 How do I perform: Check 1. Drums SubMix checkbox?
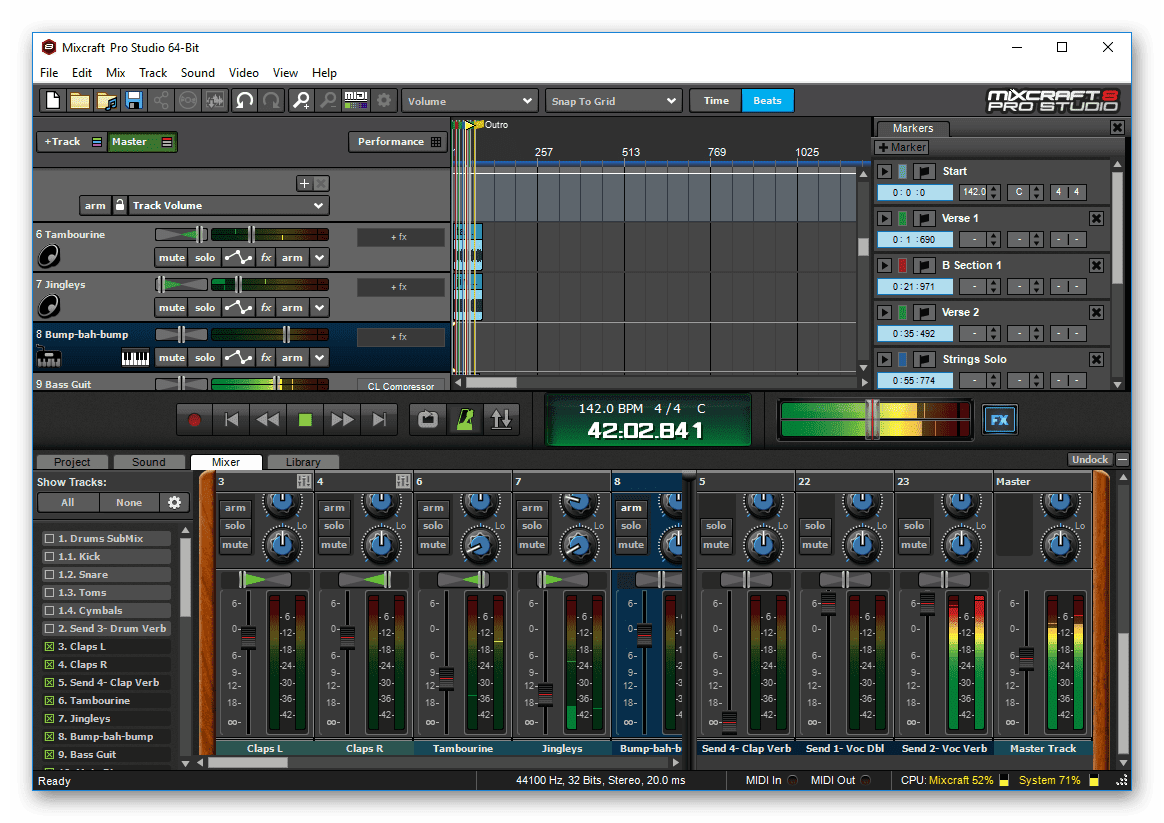point(50,538)
